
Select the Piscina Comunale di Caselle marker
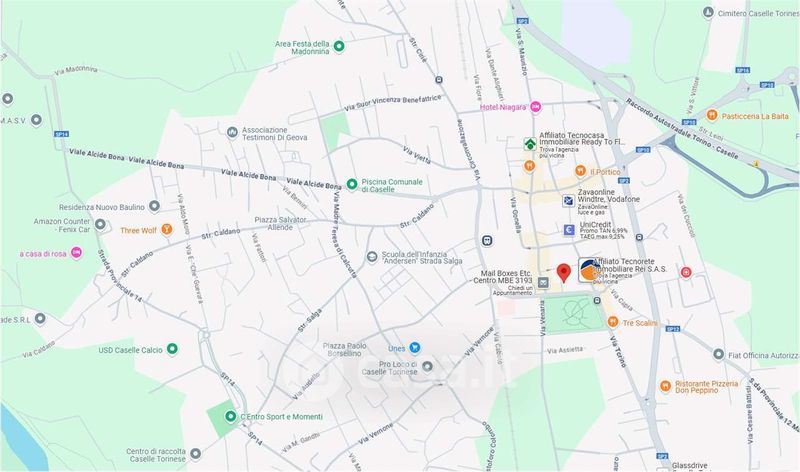[352, 184]
